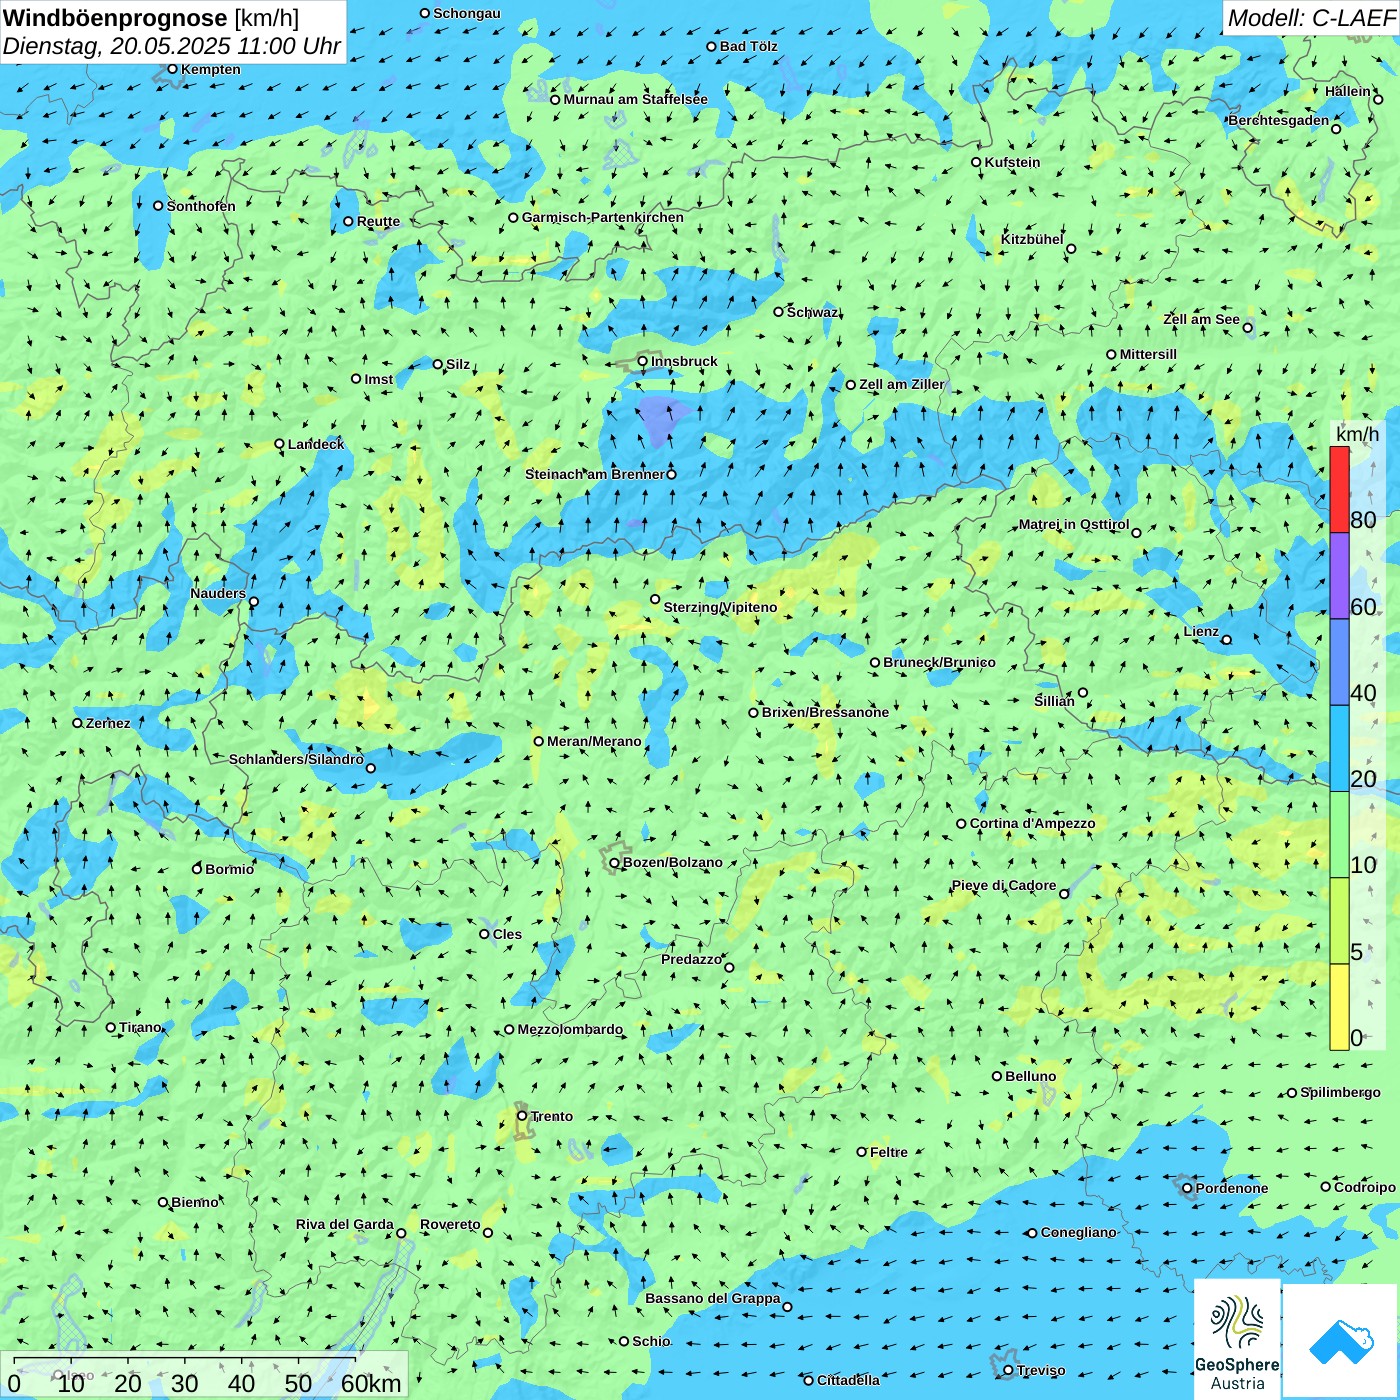Click the red legend color above 80
Viewport: 1400px width, 1400px height.
[1339, 489]
